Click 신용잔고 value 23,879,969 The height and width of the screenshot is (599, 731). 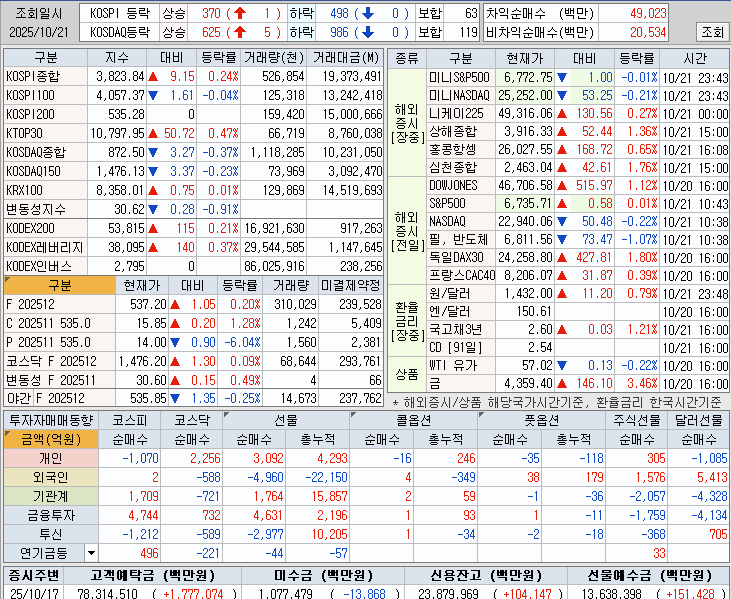click(448, 593)
